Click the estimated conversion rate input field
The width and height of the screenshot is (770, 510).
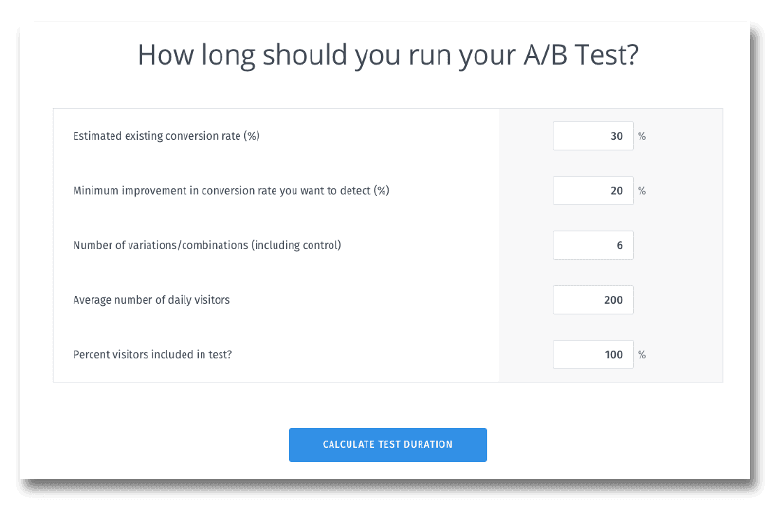pos(592,136)
